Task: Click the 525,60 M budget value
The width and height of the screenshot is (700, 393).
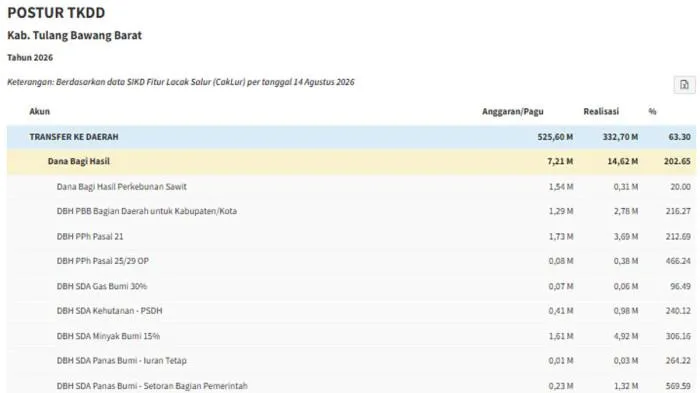Action: pyautogui.click(x=555, y=137)
